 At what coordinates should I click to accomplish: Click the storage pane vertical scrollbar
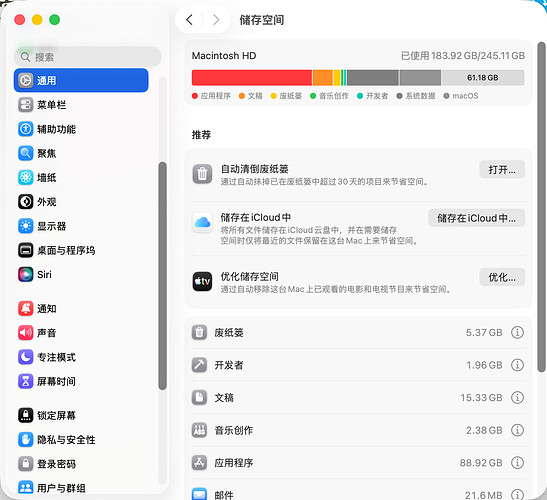click(541, 207)
